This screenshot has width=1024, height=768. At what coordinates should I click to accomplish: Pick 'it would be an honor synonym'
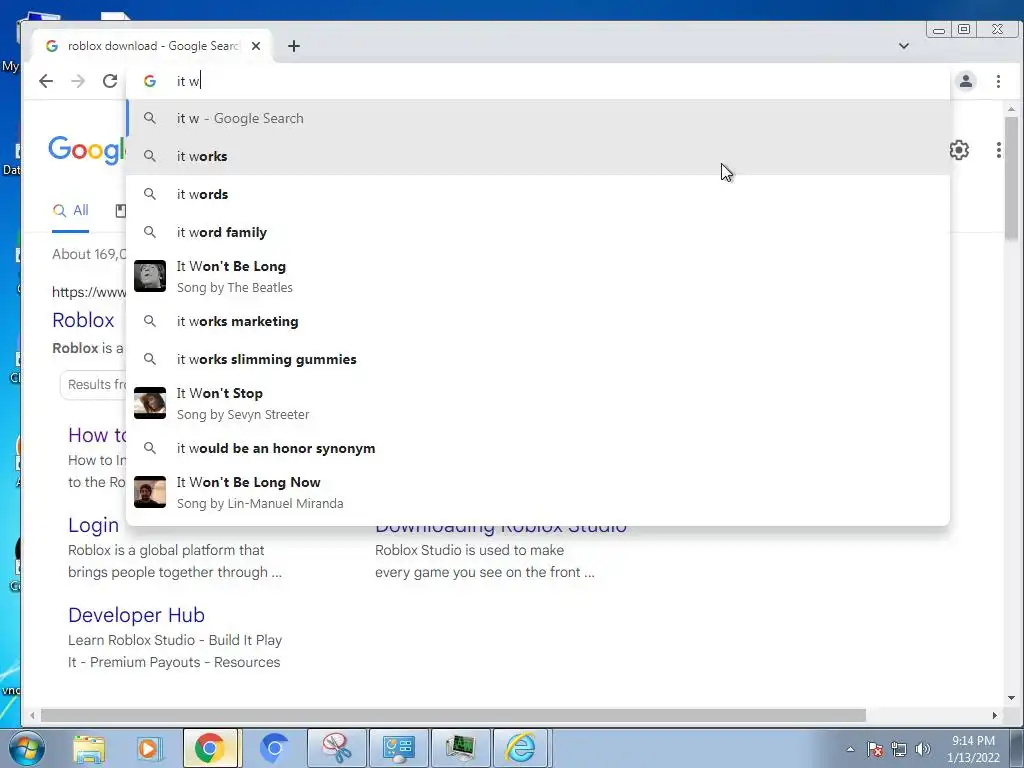click(538, 448)
